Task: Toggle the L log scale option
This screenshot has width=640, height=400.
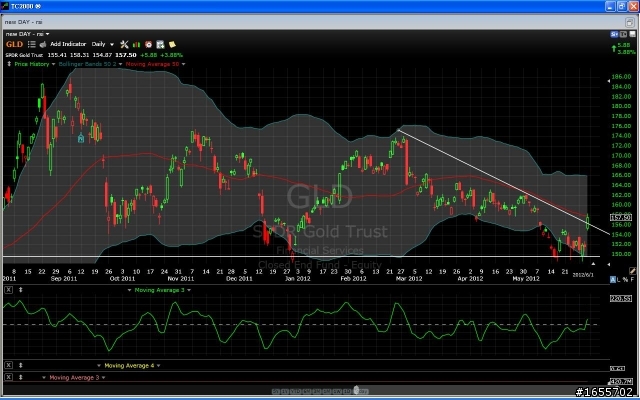Action: coord(619,280)
